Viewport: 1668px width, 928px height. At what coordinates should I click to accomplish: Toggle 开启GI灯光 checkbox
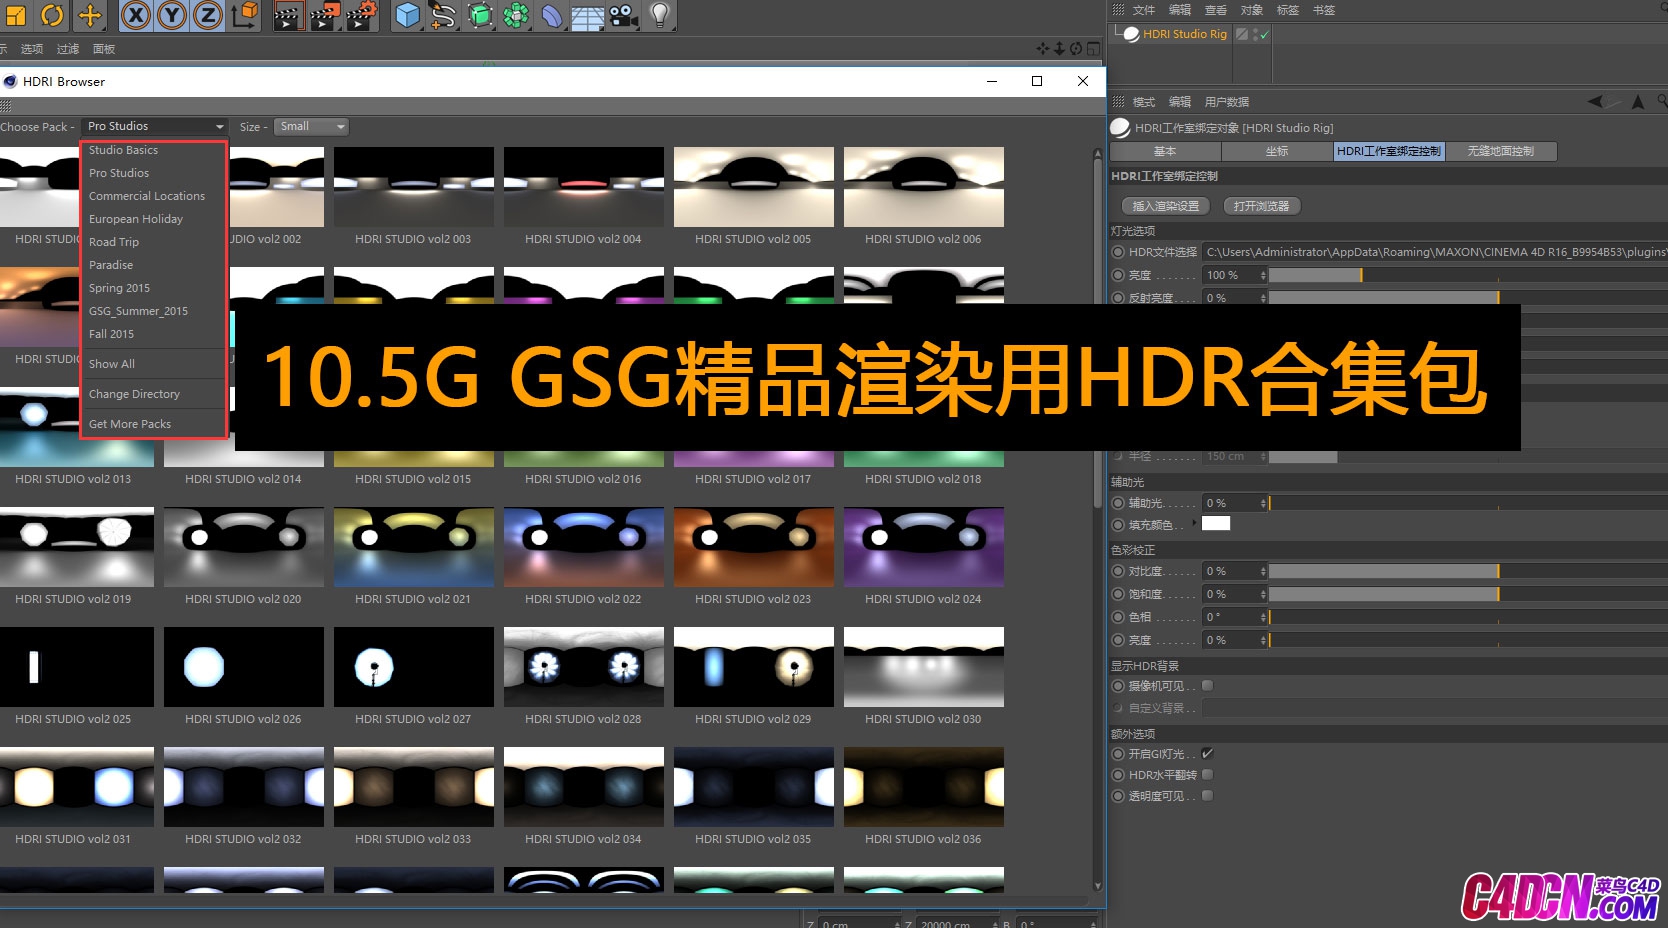coord(1207,754)
